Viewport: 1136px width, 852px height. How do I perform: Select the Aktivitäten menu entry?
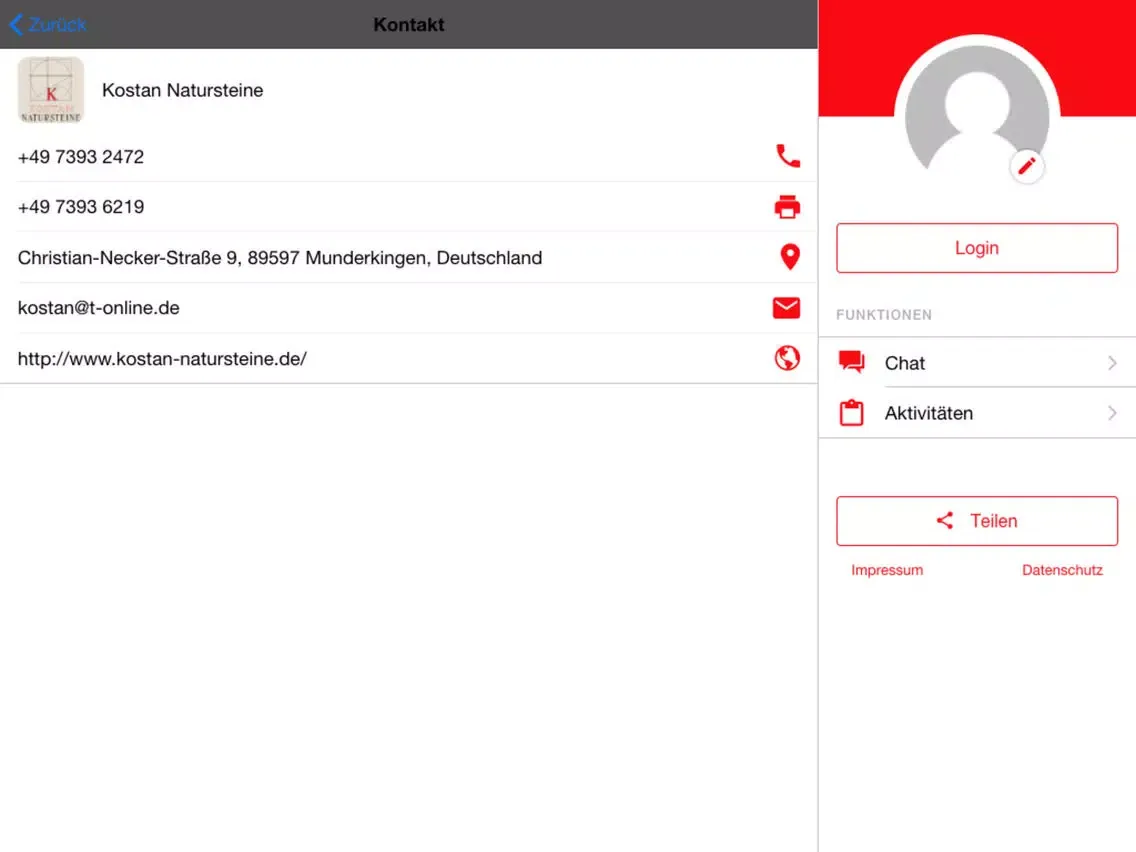point(977,413)
